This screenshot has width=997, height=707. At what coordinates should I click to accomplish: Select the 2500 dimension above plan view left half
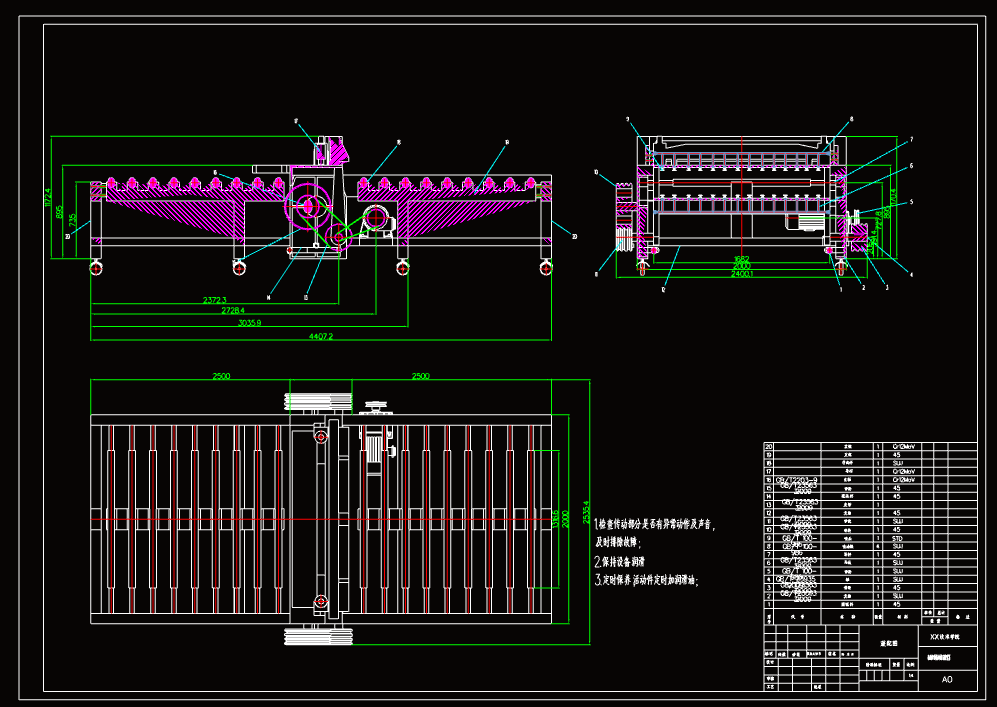221,376
